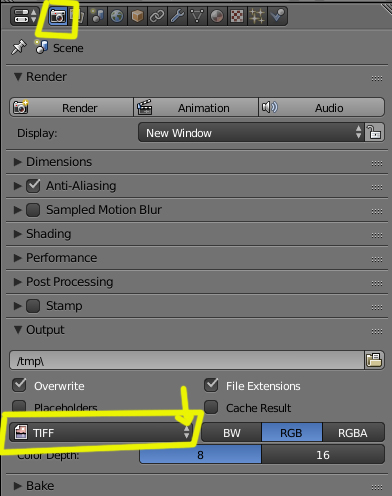
Task: Click the Animation render button
Action: click(x=196, y=107)
